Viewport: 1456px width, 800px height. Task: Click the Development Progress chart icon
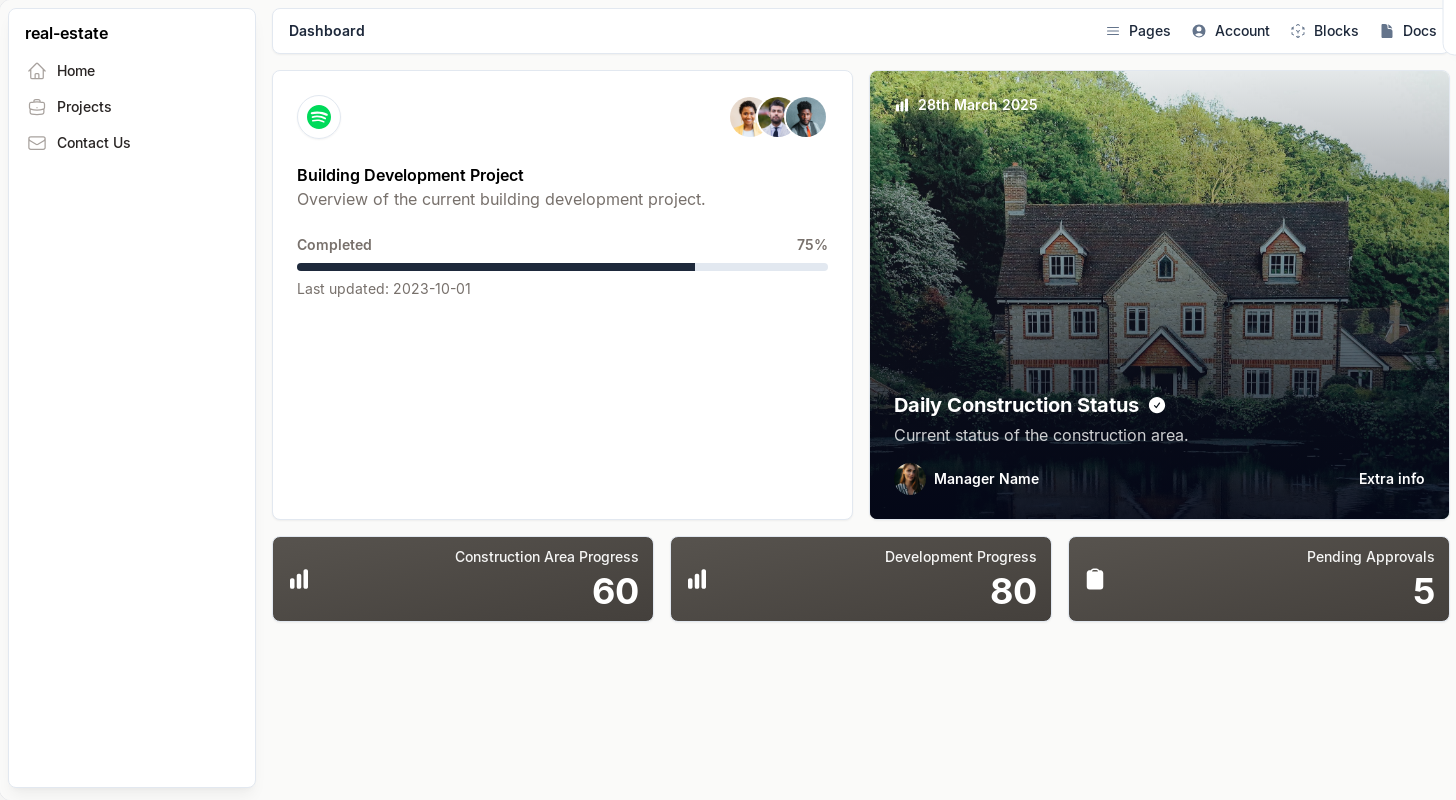697,579
